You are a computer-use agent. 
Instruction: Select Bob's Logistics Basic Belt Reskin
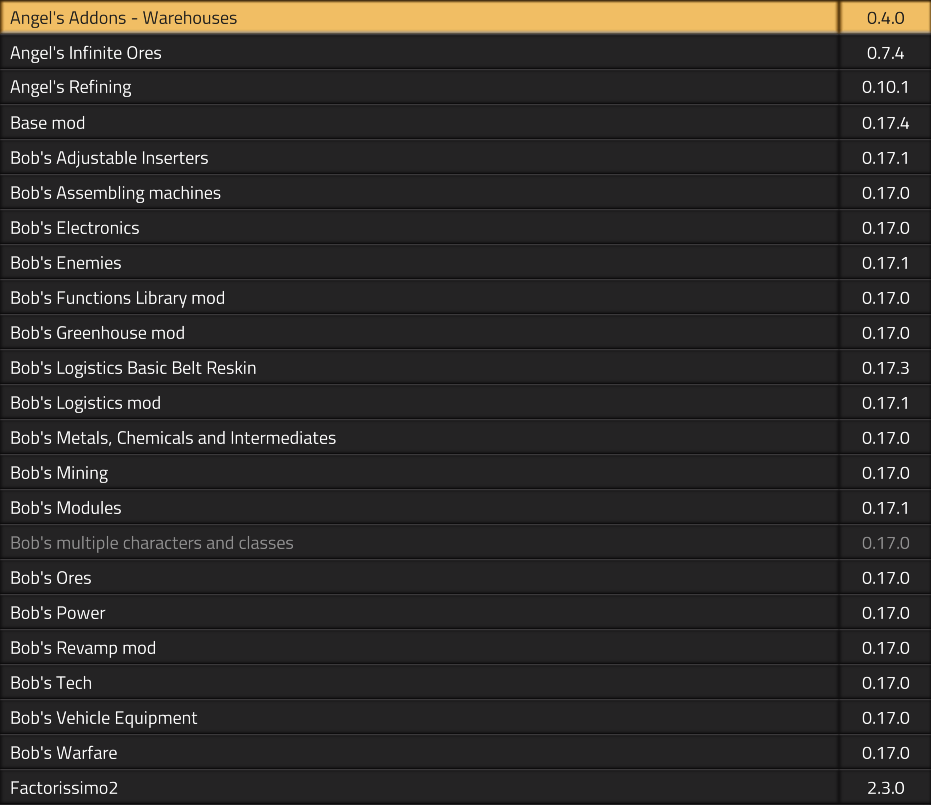coord(133,368)
